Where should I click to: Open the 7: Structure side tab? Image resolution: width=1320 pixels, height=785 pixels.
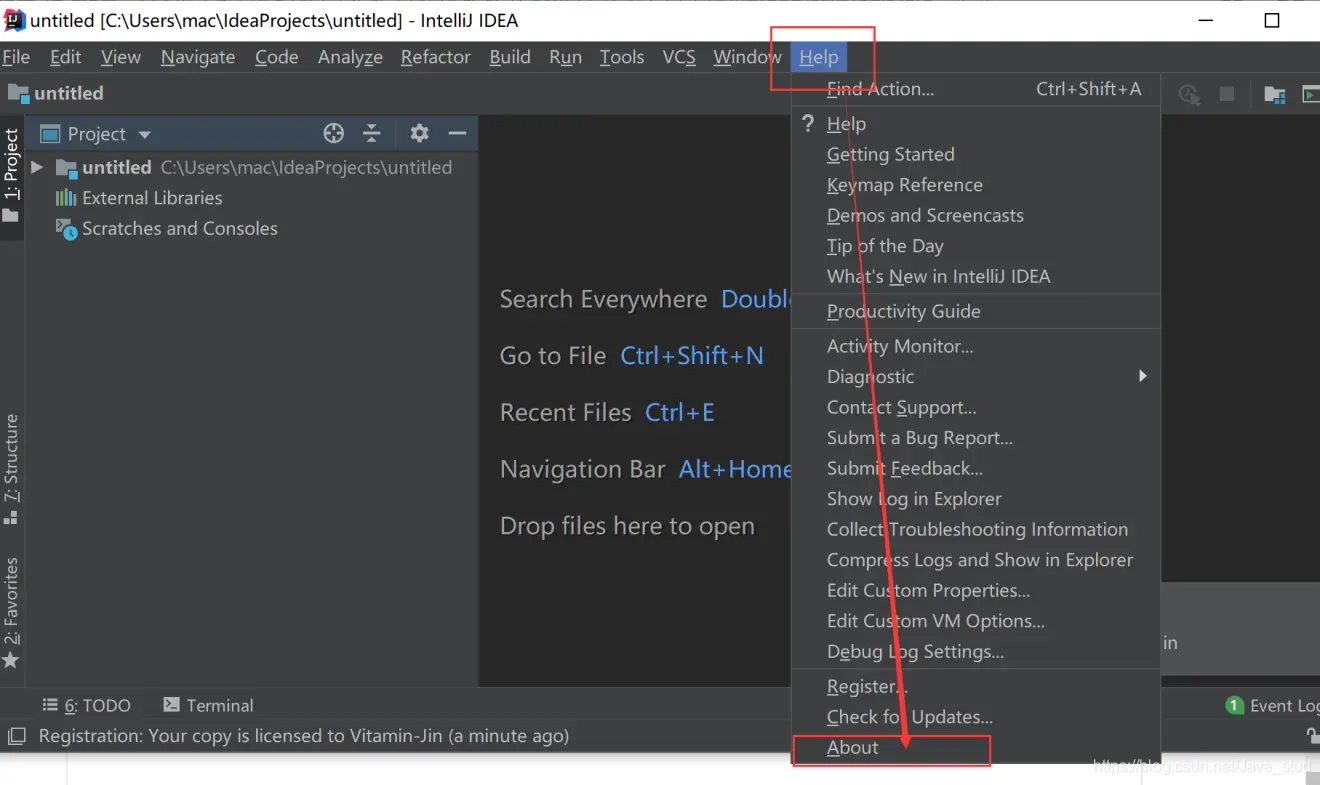pyautogui.click(x=12, y=470)
